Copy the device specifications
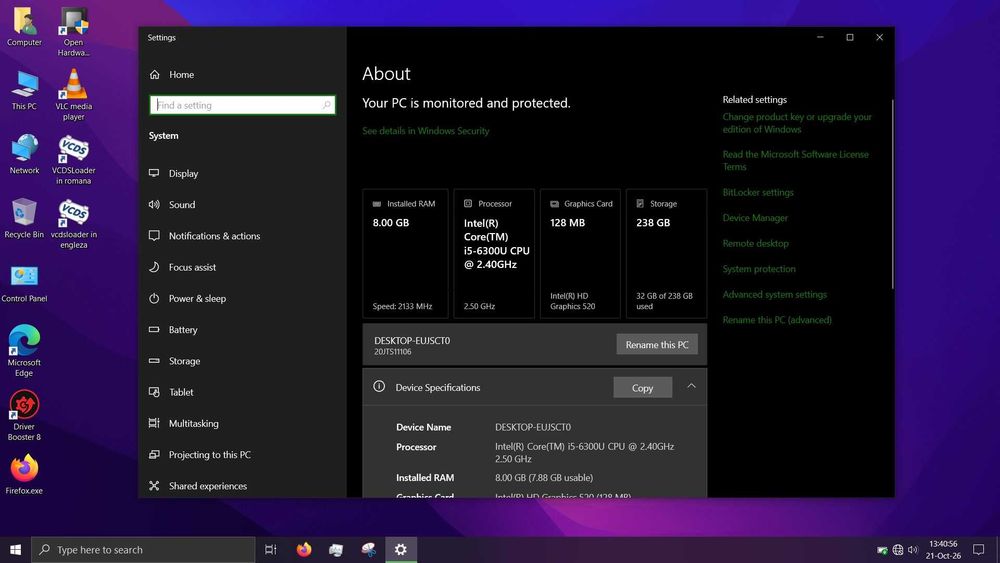 click(x=642, y=388)
